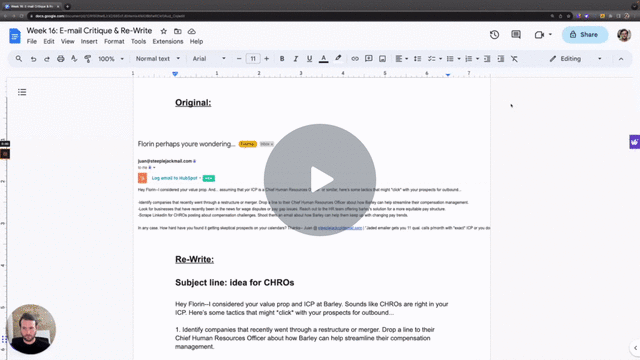Open version history clock icon
Viewport: 640px width, 360px height.
[x=494, y=35]
